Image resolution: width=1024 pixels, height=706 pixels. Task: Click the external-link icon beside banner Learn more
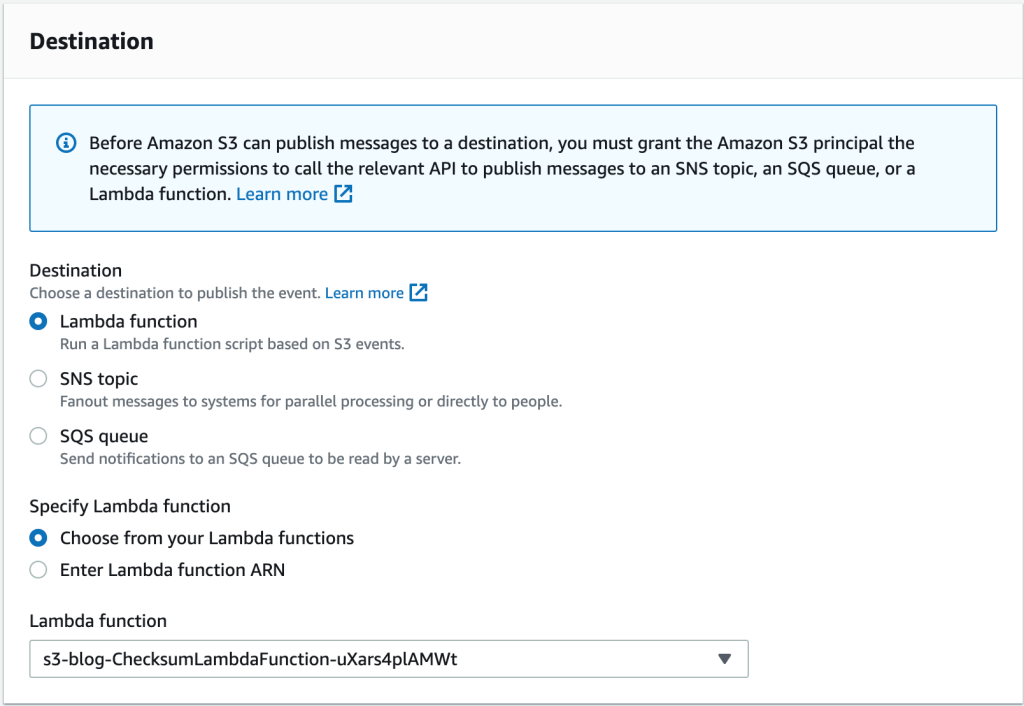(341, 193)
